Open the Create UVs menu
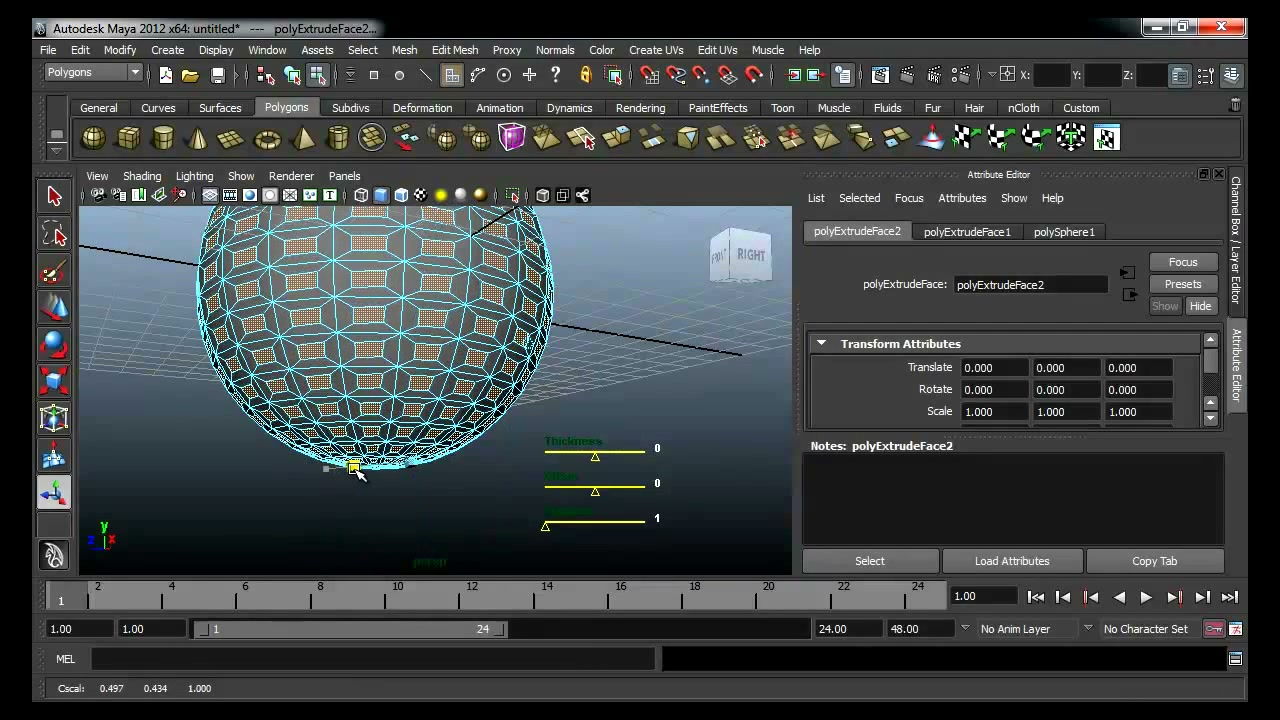Viewport: 1280px width, 720px height. [x=656, y=50]
